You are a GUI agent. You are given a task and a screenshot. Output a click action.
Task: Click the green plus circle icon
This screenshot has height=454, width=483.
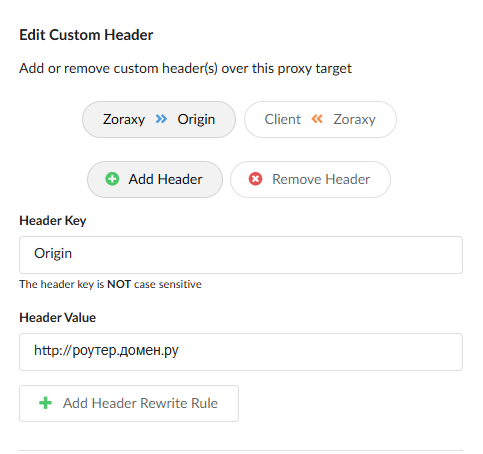pyautogui.click(x=112, y=179)
